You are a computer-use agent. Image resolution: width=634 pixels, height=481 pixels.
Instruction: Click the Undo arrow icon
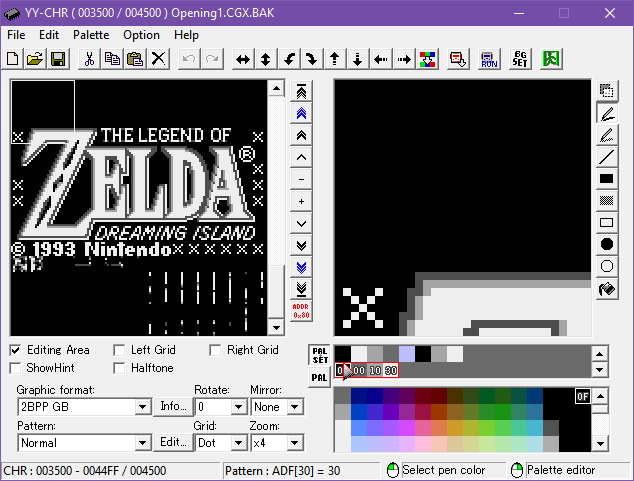189,59
